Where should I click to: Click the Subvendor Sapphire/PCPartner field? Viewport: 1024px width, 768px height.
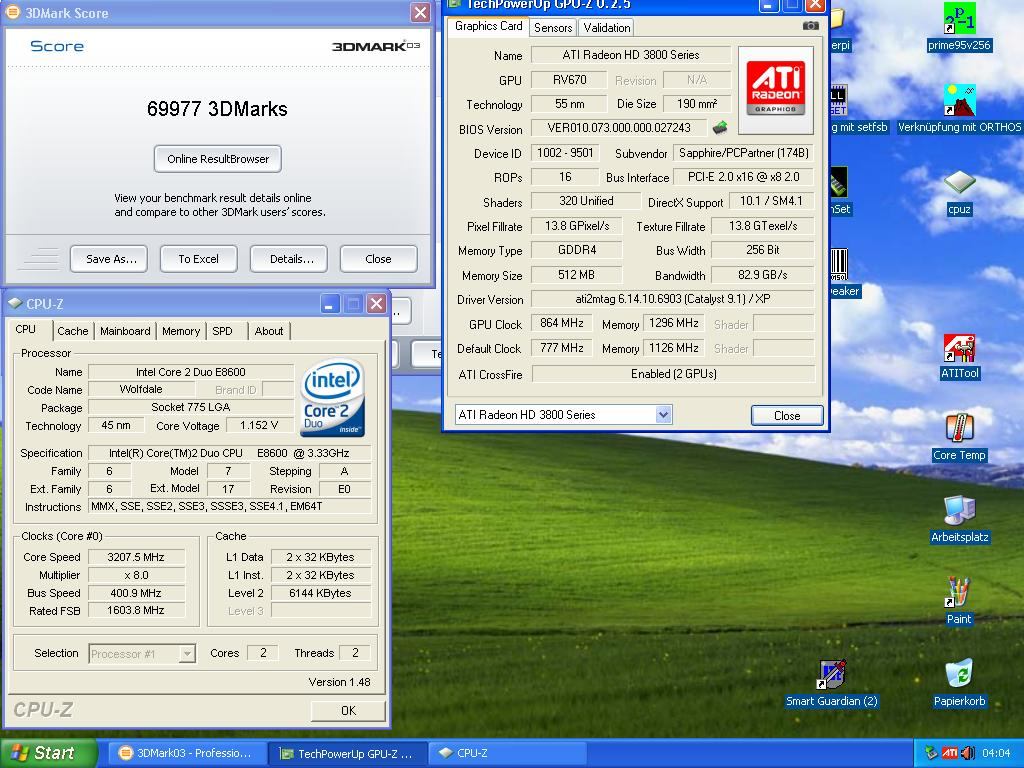744,153
